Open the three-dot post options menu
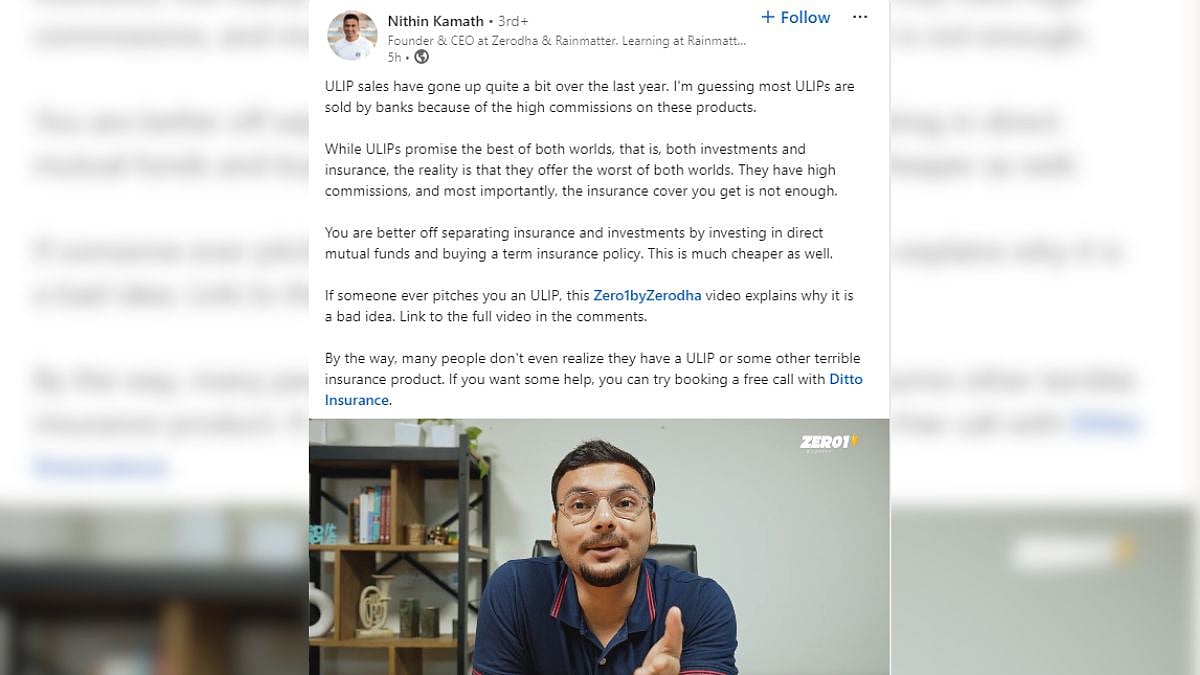Screen dimensions: 1200x675 (860, 17)
